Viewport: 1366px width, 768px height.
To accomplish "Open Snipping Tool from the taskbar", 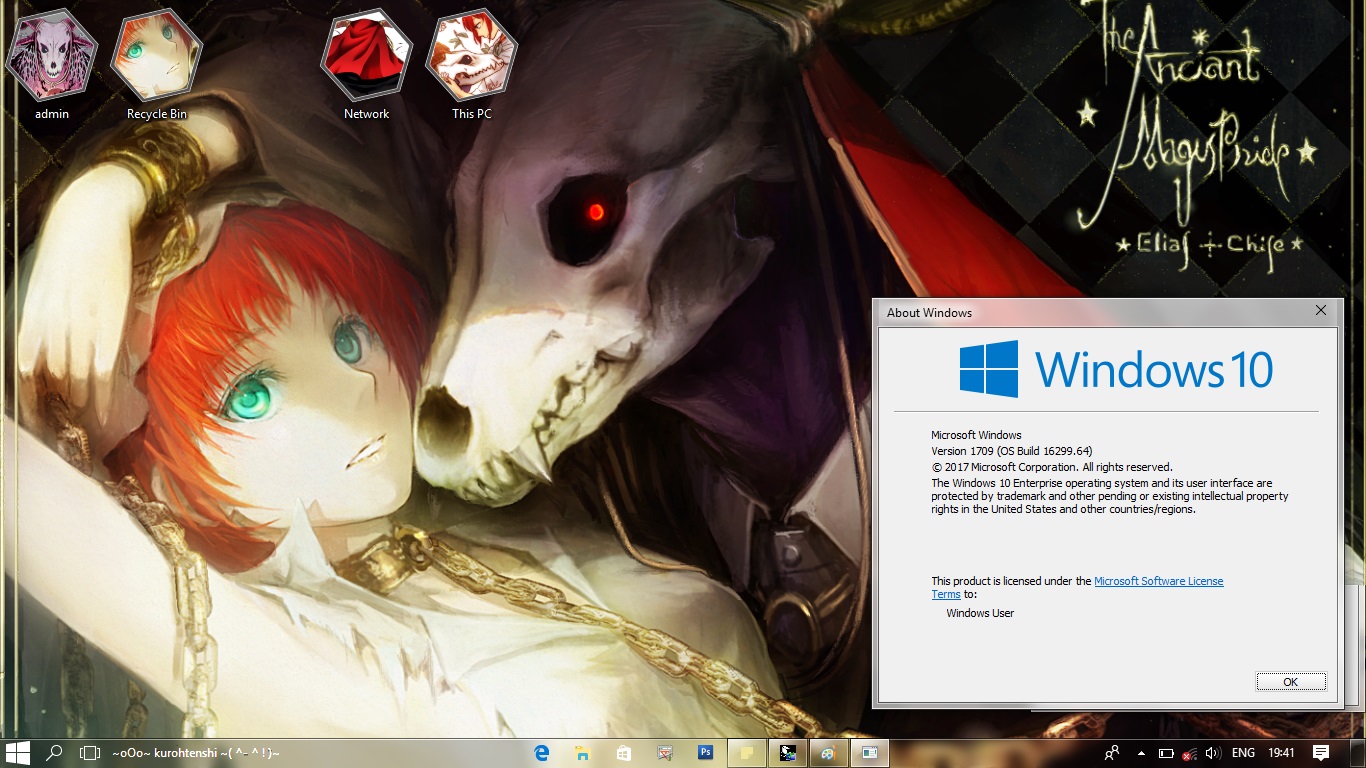I will (x=665, y=753).
